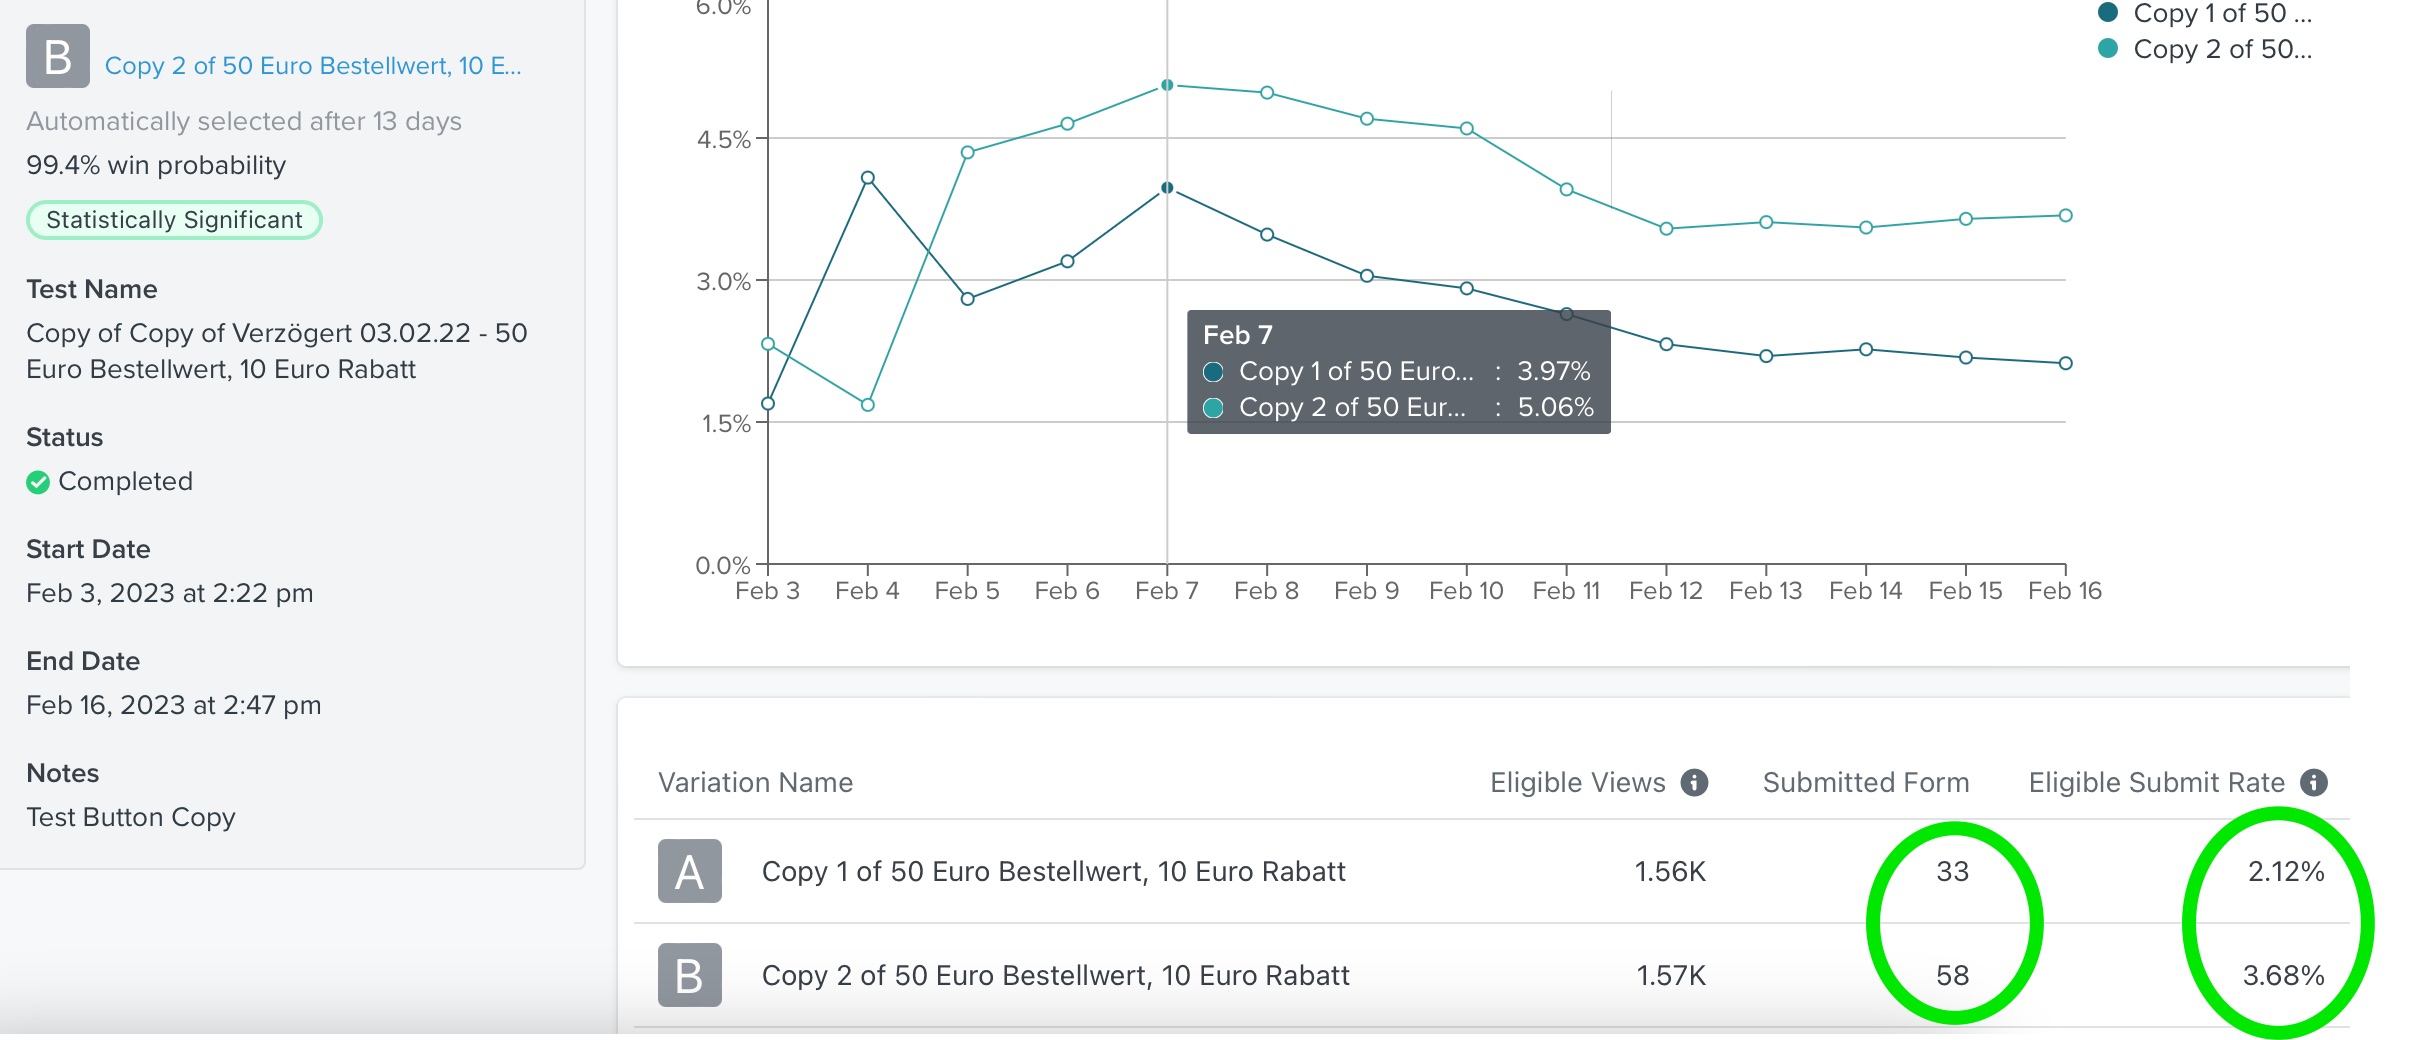
Task: Click the info icon beside Eligible Submit Rate
Action: pos(2313,782)
